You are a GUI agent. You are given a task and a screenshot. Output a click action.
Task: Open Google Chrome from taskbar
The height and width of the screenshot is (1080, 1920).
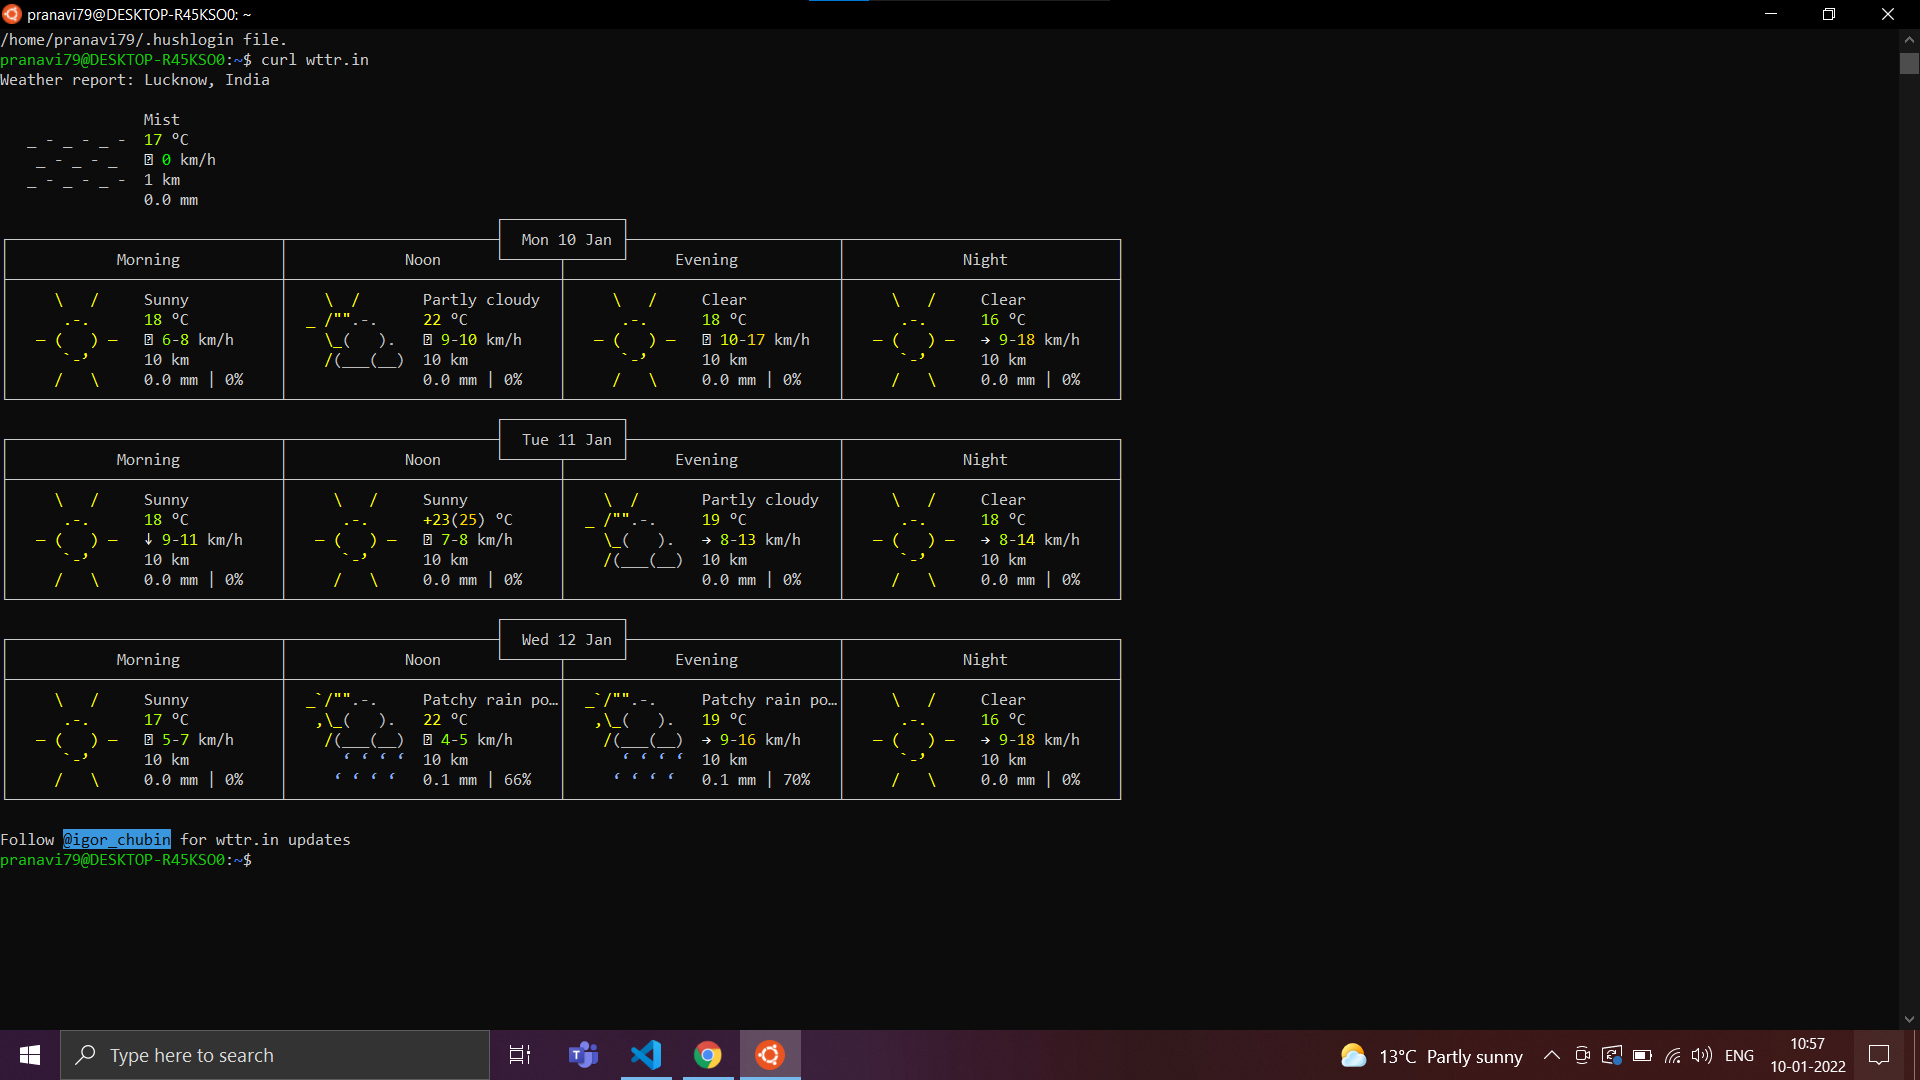(x=708, y=1055)
